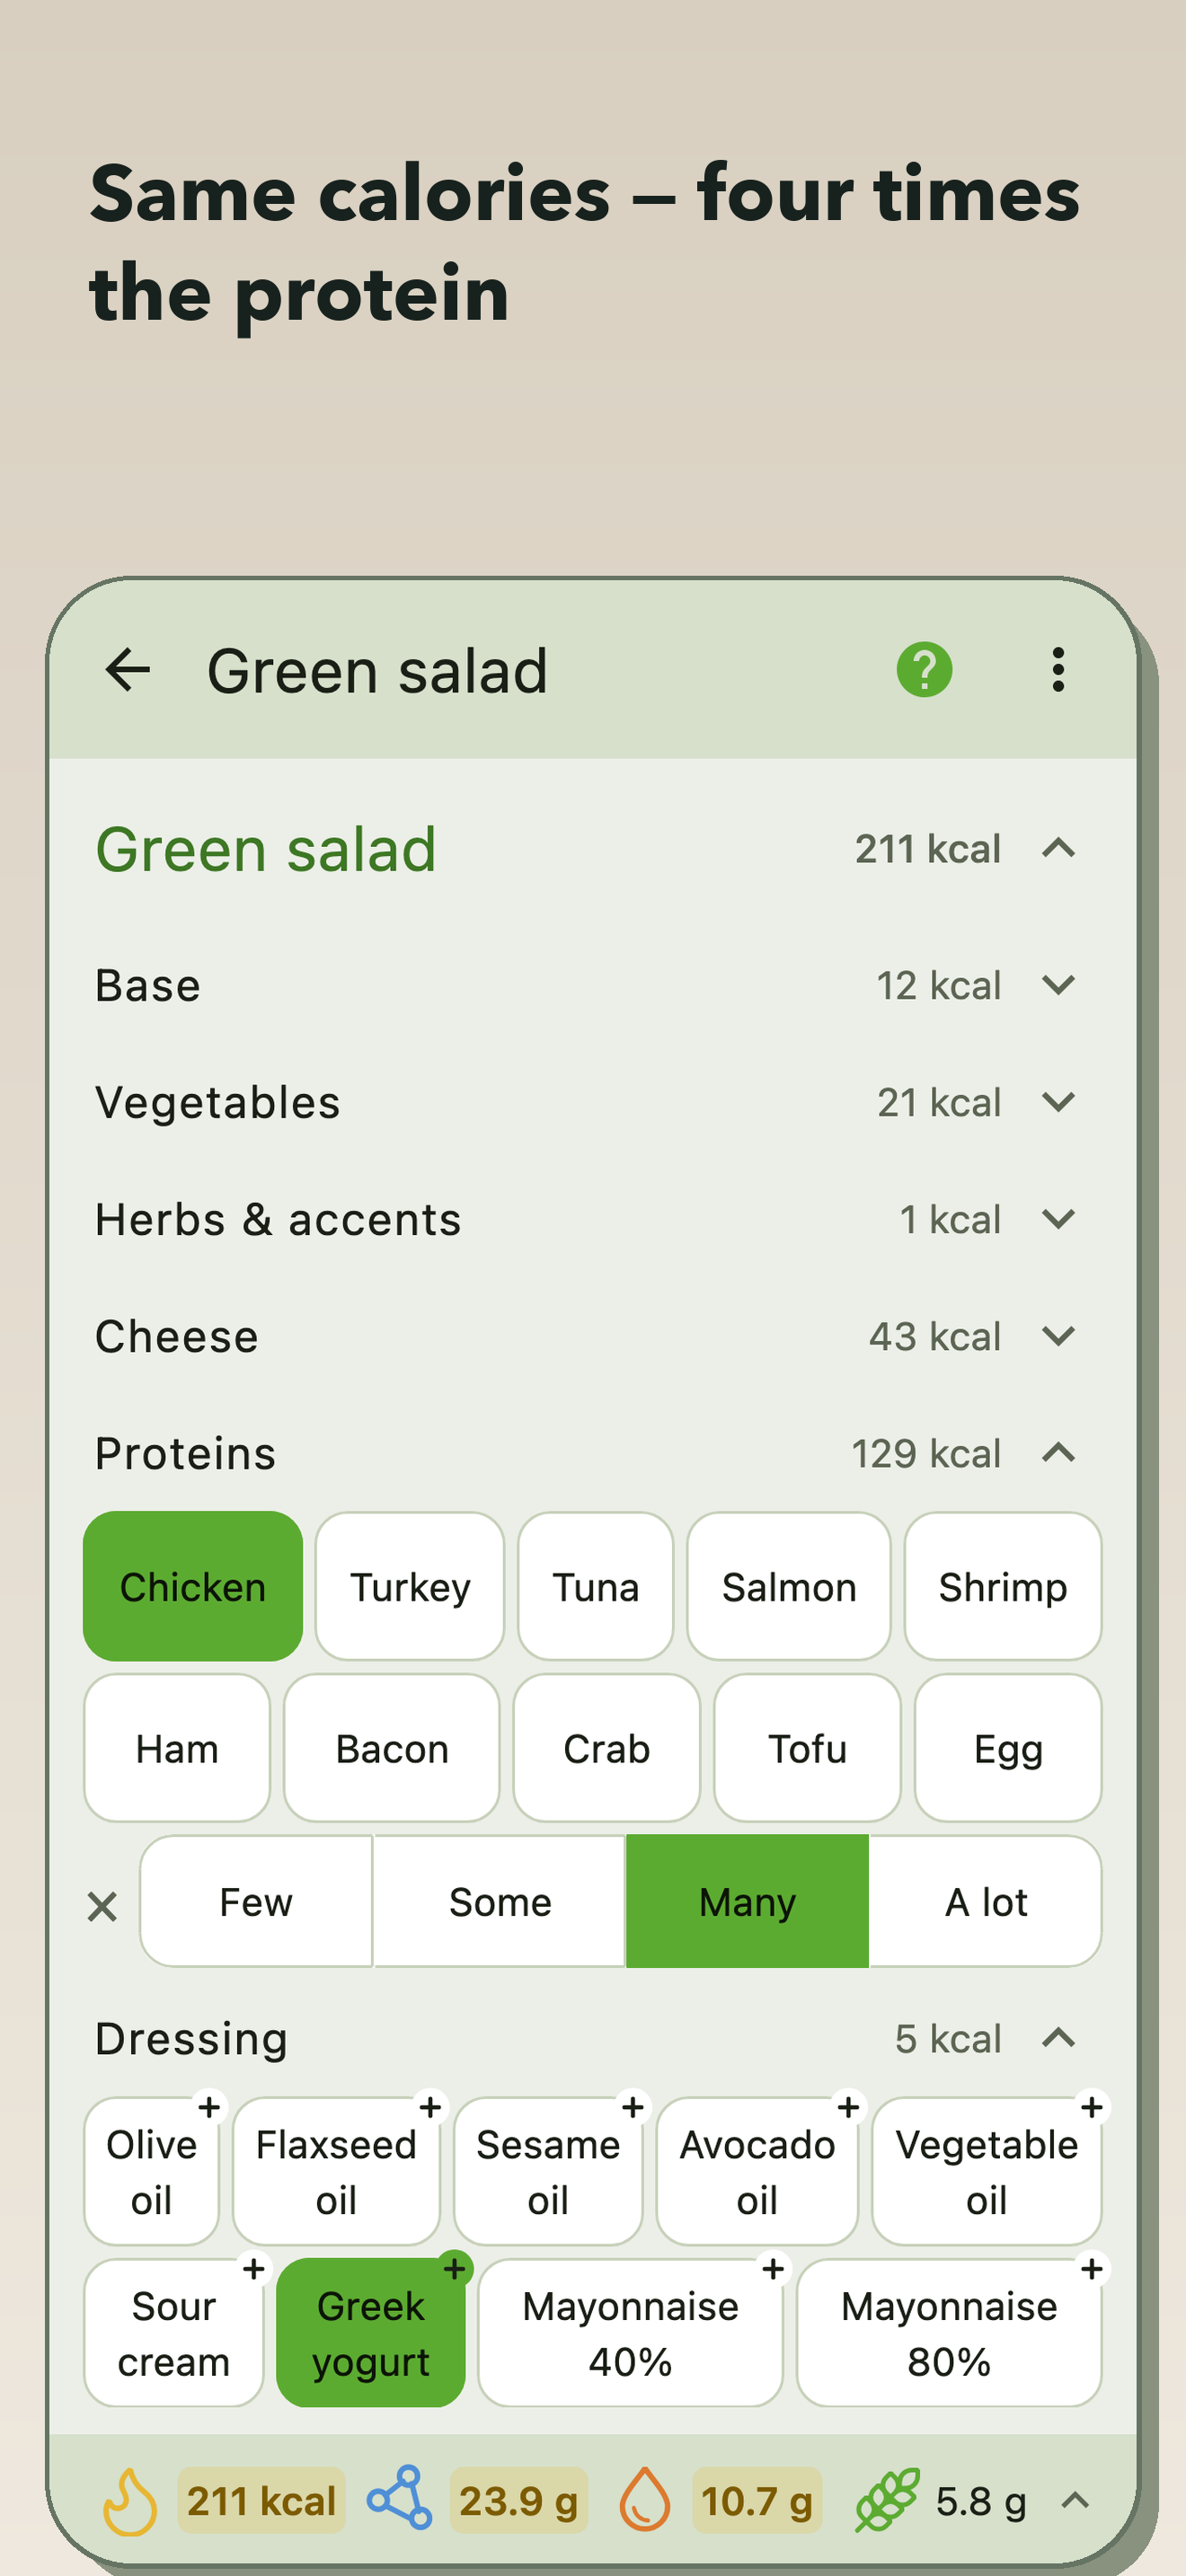Screen dimensions: 1186x2576
Task: Clear protein amount with the X icon
Action: (102, 1906)
